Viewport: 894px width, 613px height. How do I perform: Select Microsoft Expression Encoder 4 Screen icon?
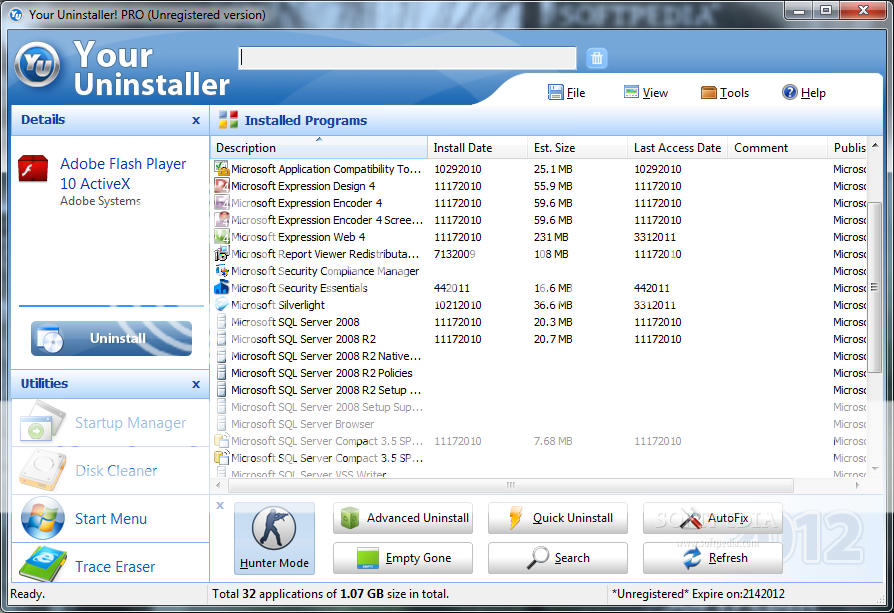click(221, 220)
